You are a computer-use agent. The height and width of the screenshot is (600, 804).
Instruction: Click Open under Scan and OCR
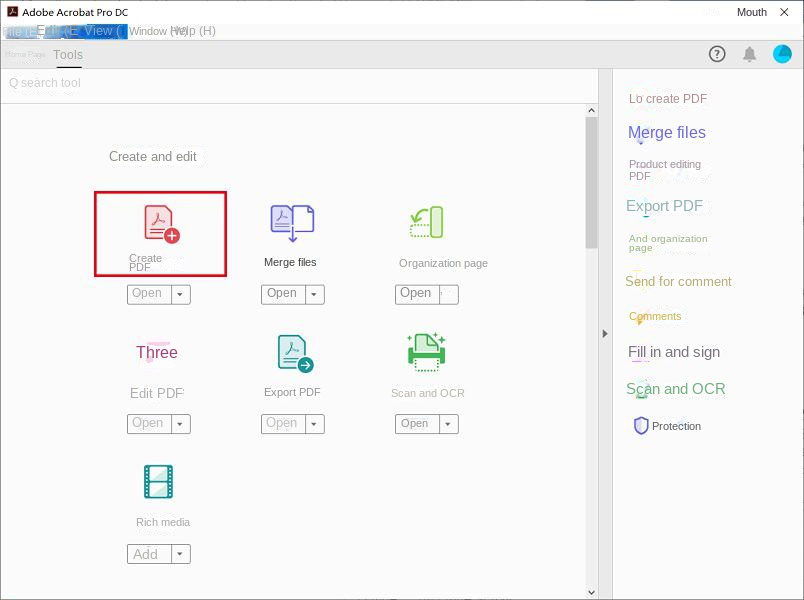click(x=417, y=424)
